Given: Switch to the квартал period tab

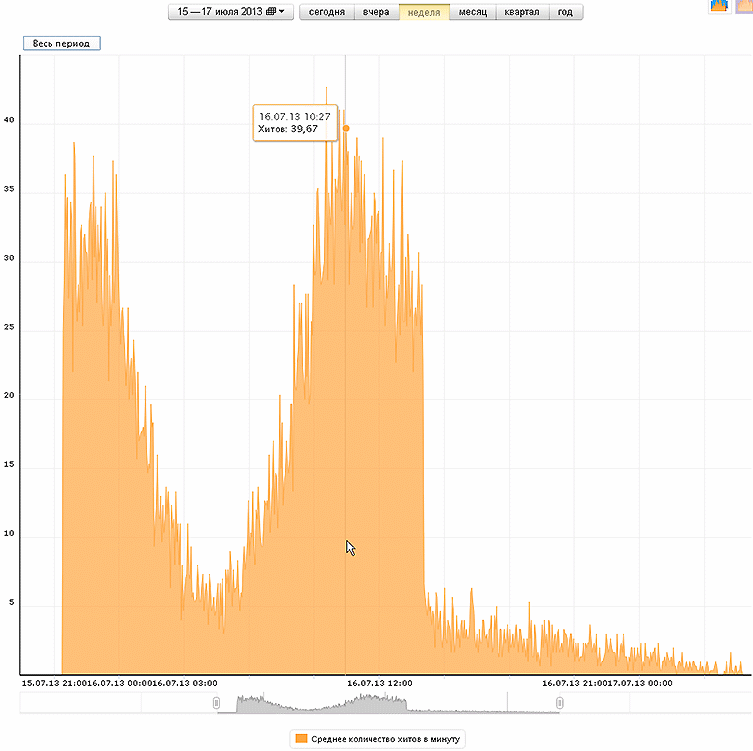Looking at the screenshot, I should tap(522, 12).
